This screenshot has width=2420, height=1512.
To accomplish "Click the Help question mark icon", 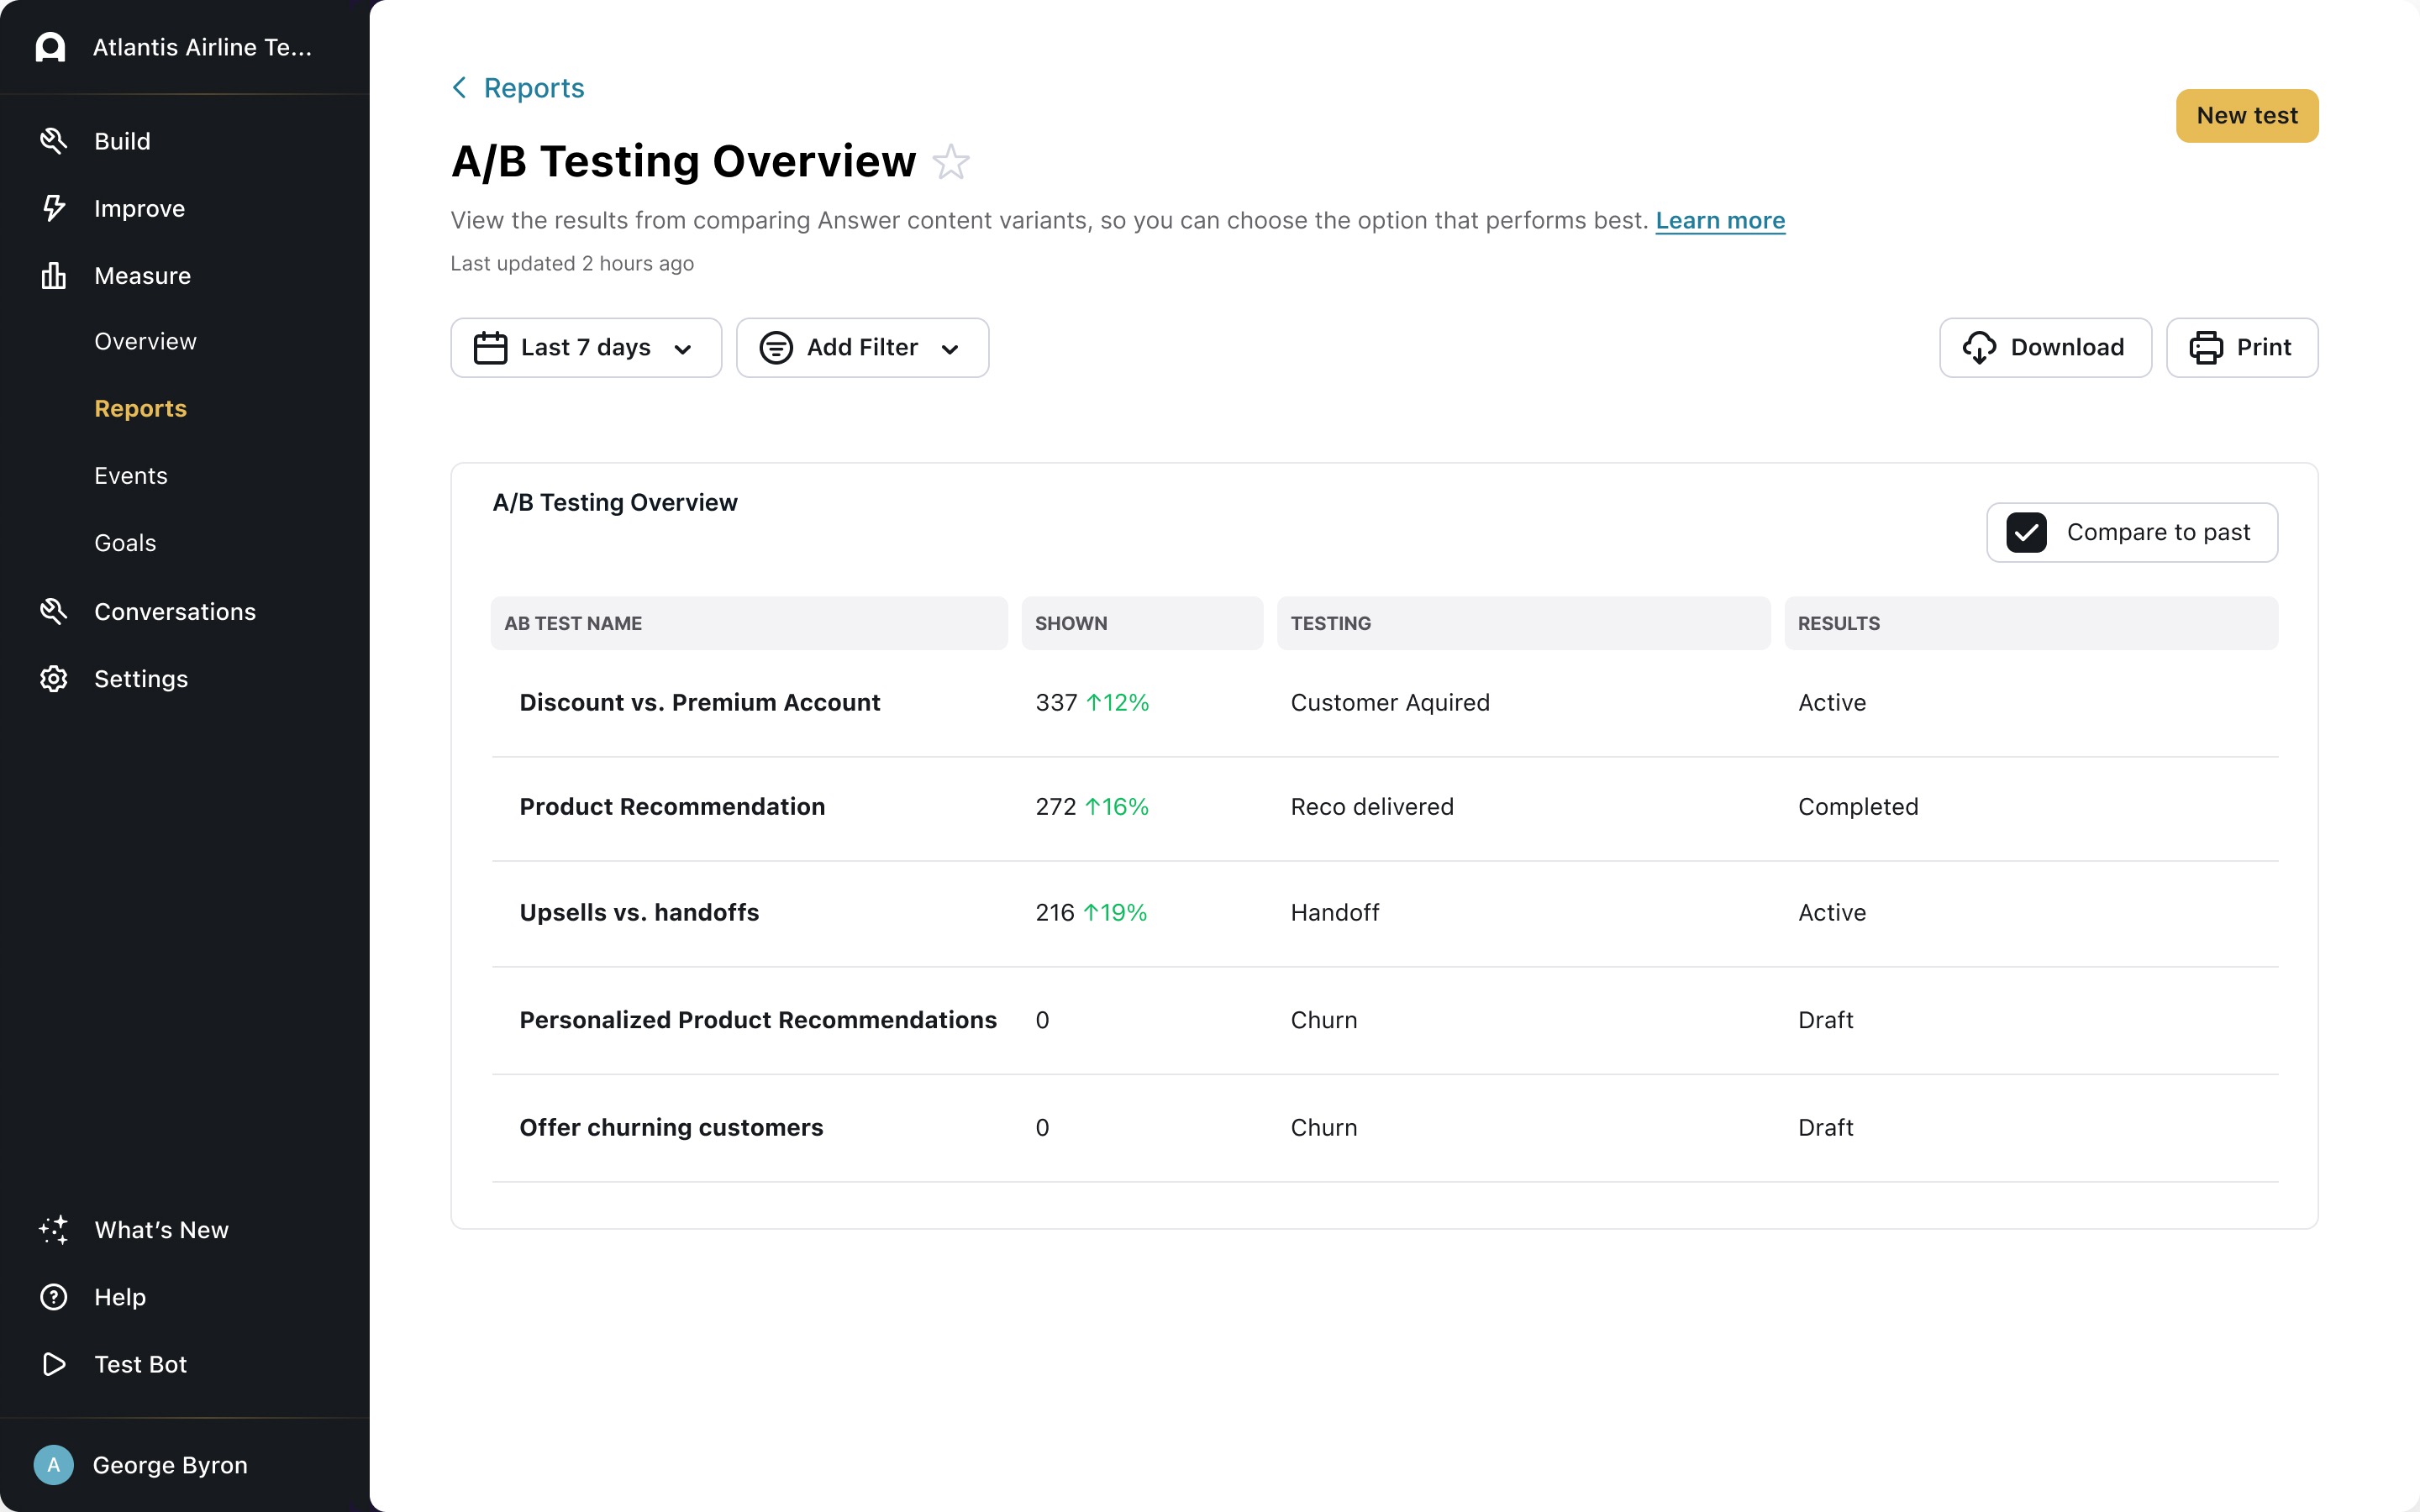I will coord(53,1297).
